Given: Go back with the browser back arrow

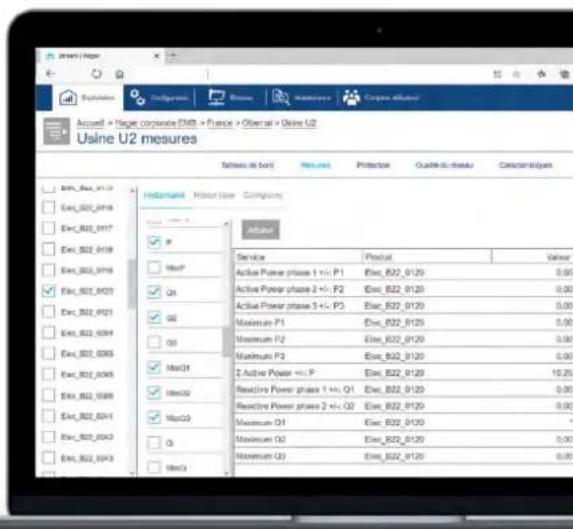Looking at the screenshot, I should pyautogui.click(x=50, y=74).
